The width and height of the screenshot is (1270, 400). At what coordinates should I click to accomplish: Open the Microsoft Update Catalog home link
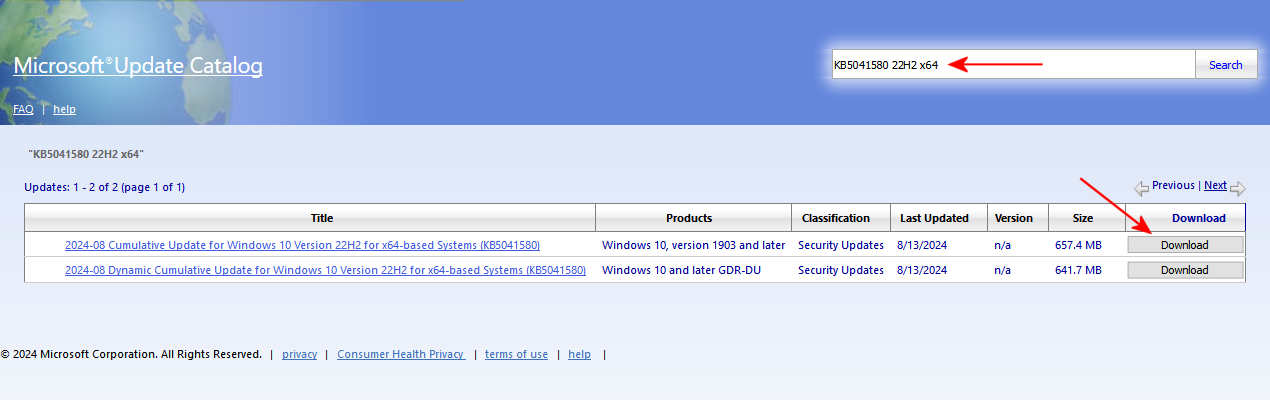(x=138, y=66)
